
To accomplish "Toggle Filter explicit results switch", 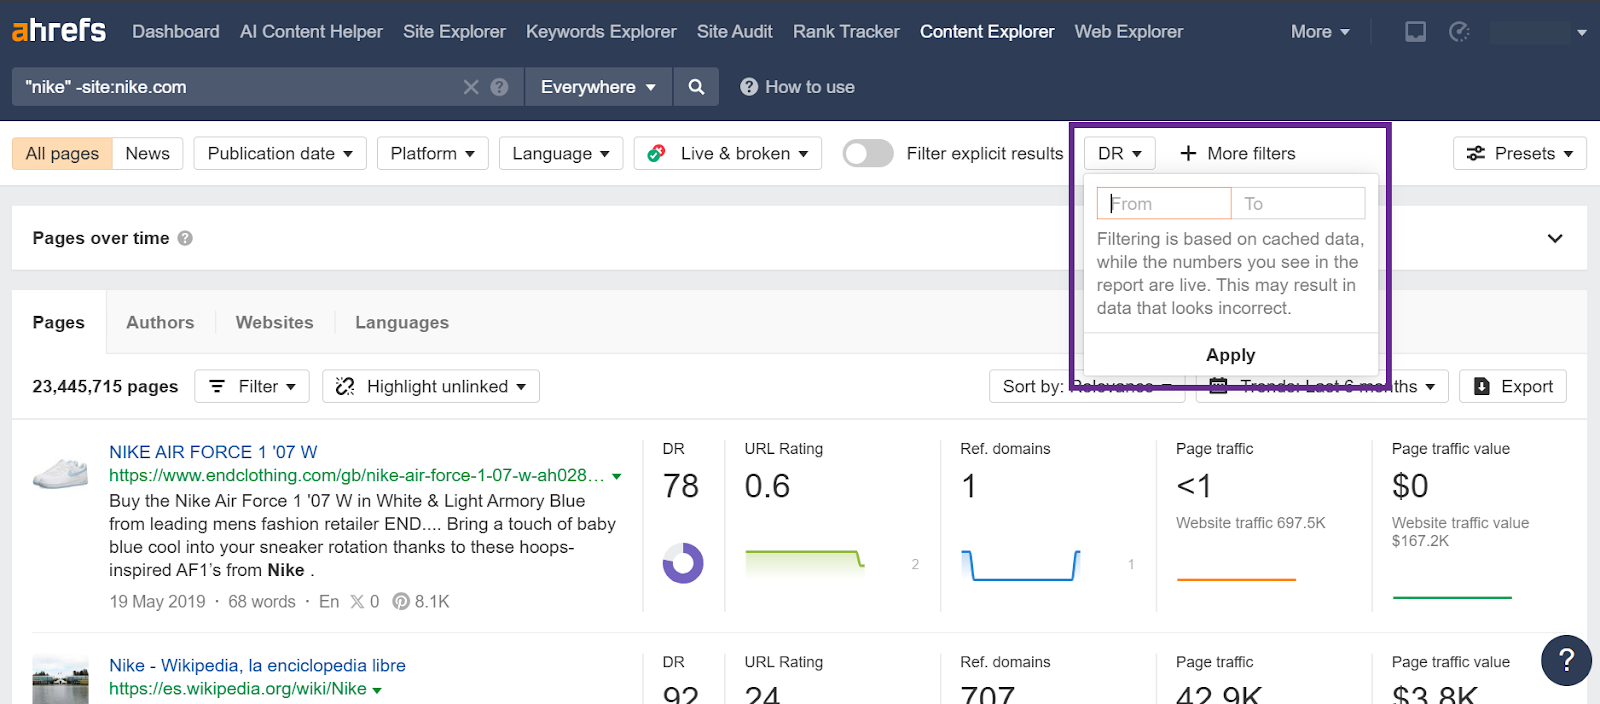I will (867, 153).
